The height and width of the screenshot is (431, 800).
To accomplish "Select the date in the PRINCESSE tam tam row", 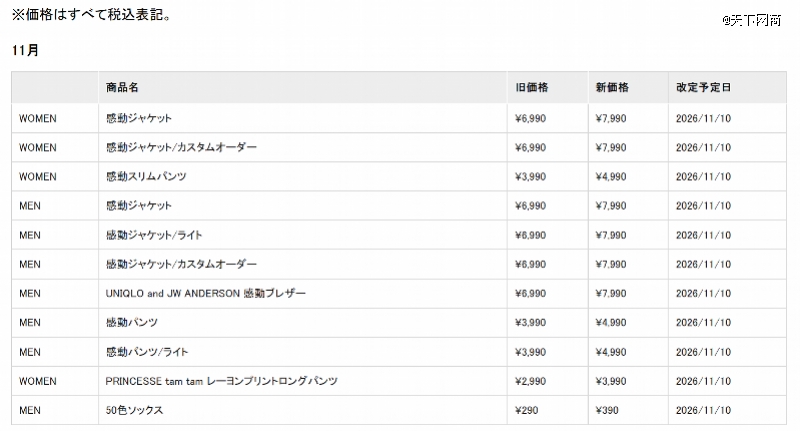I will [704, 381].
